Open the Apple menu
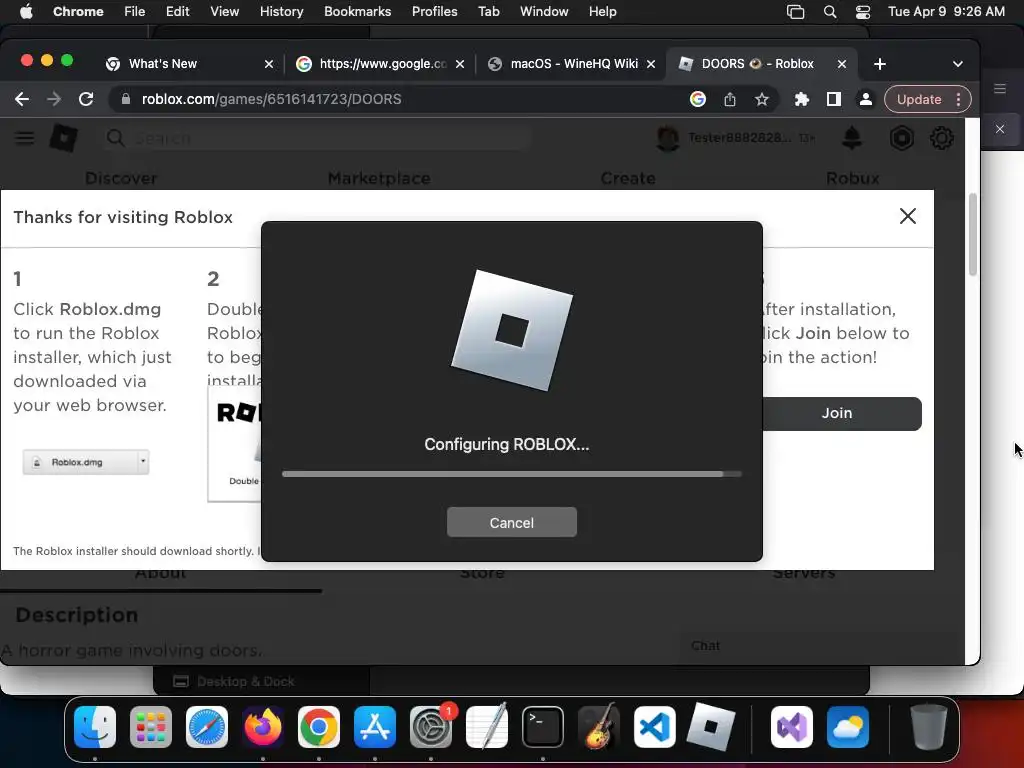1024x768 pixels. (x=26, y=11)
